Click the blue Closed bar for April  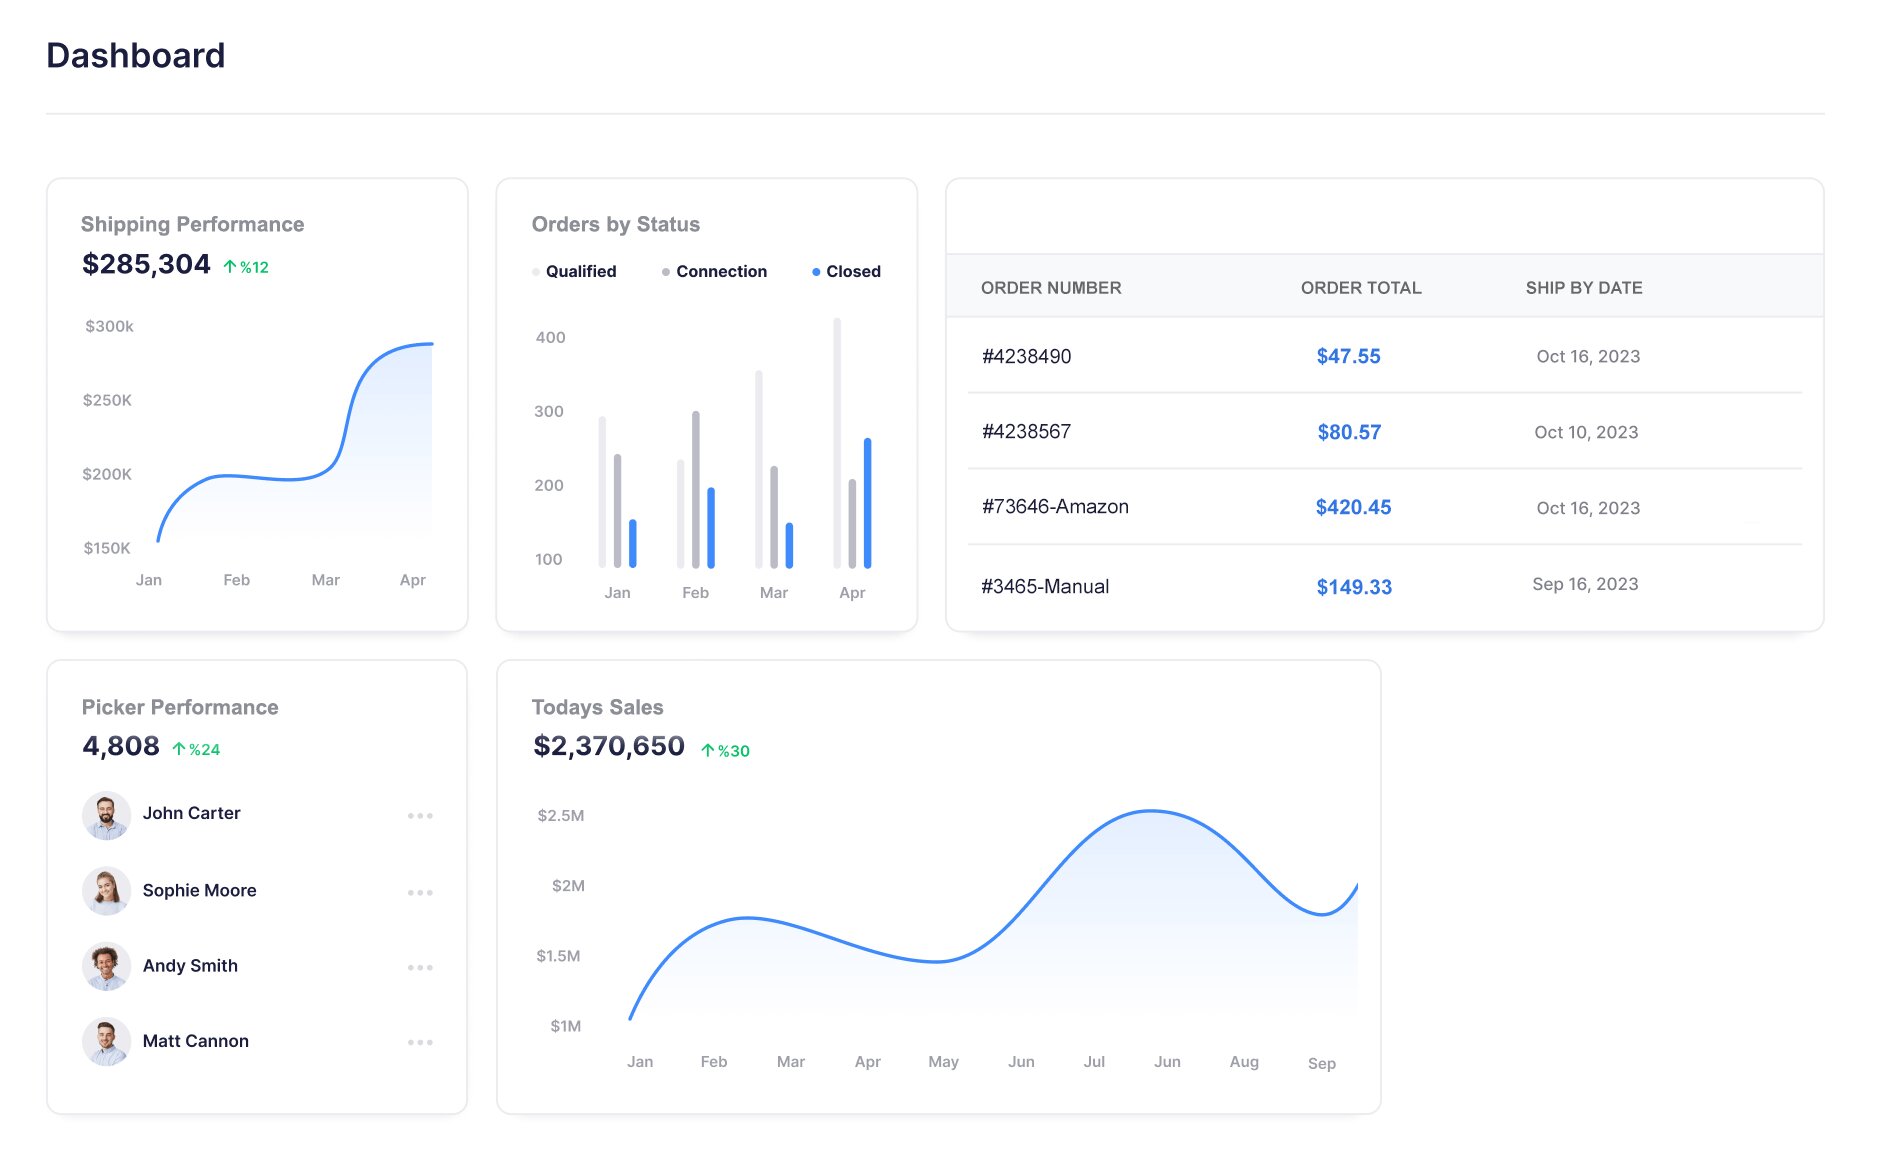[x=867, y=503]
